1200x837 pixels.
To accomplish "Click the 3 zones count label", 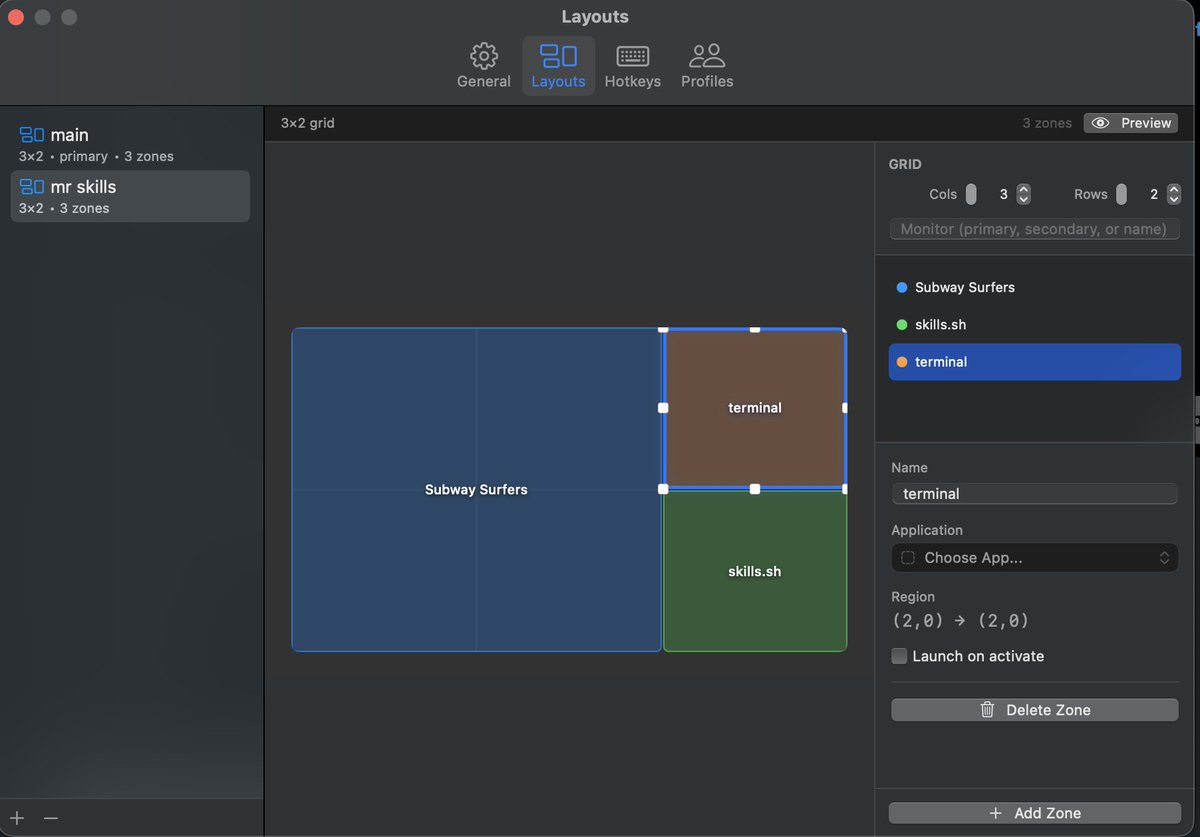I will point(1047,123).
